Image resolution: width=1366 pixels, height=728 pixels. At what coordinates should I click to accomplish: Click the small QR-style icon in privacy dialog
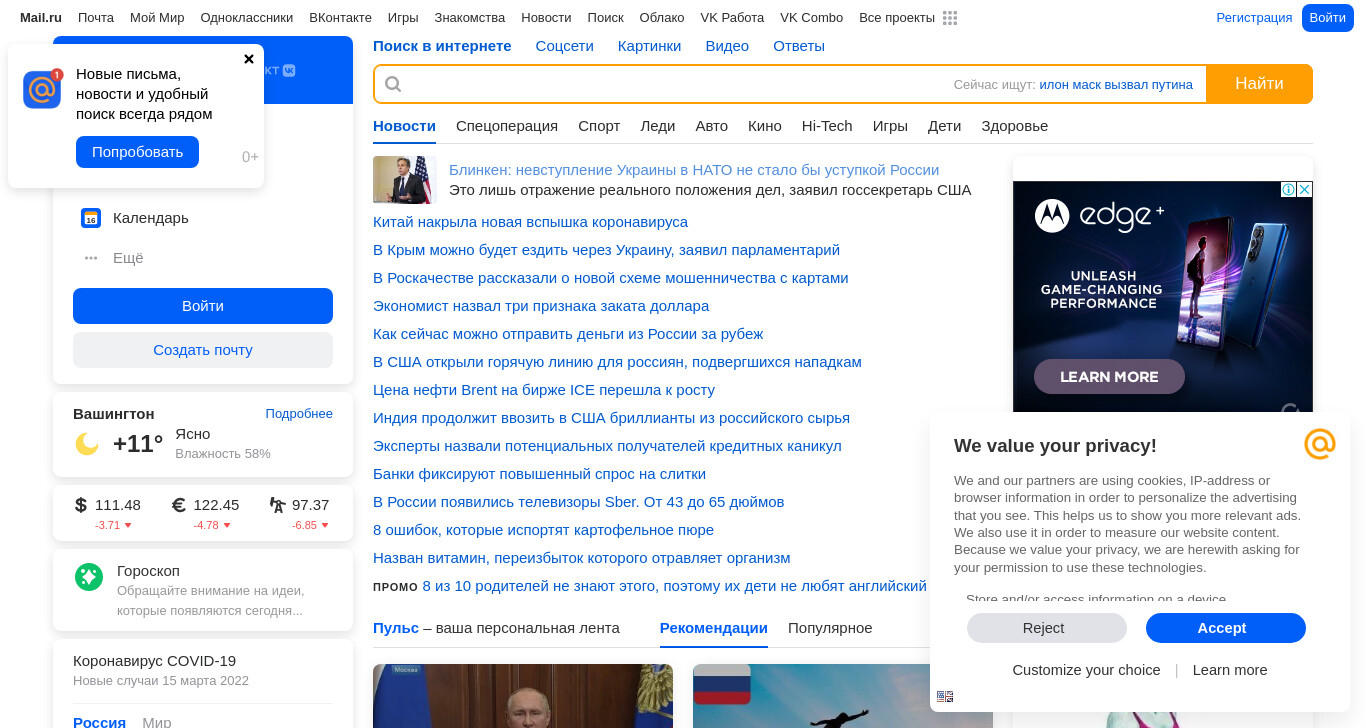tap(945, 697)
